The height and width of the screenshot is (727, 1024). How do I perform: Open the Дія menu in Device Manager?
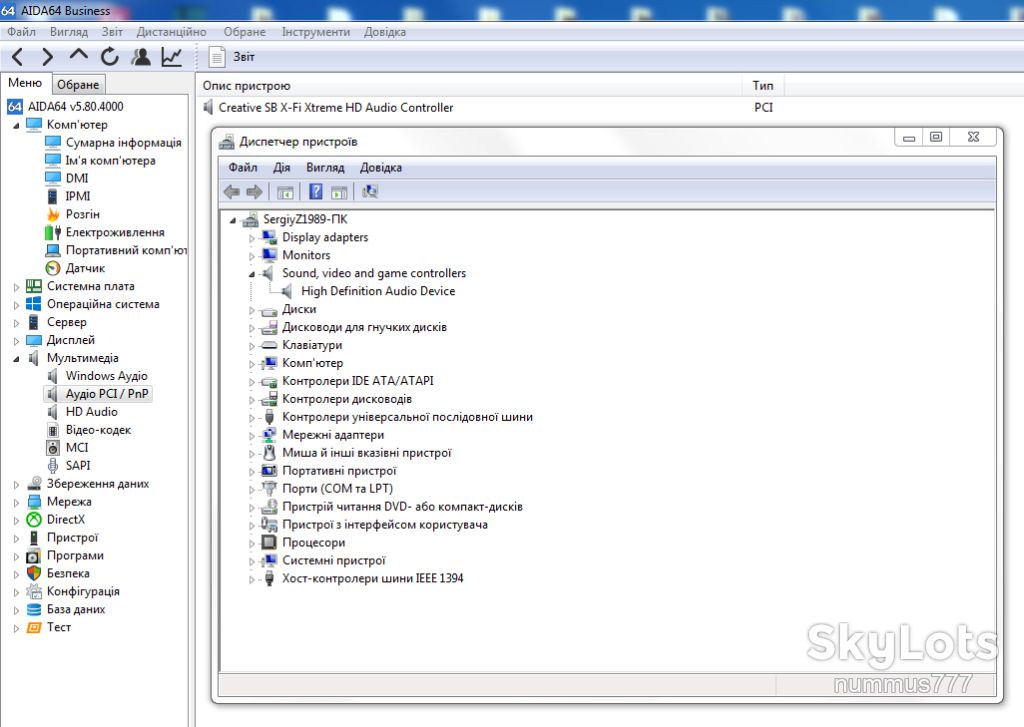(x=281, y=168)
